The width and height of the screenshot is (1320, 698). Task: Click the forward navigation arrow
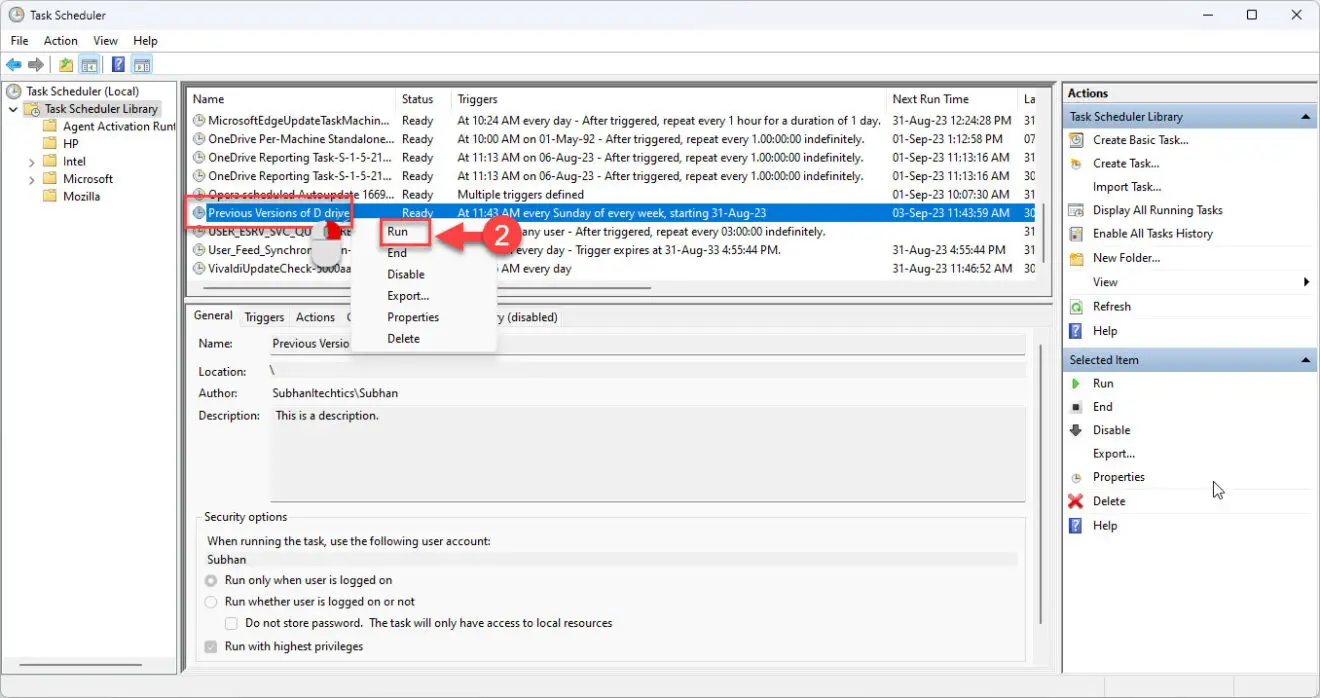click(x=37, y=63)
